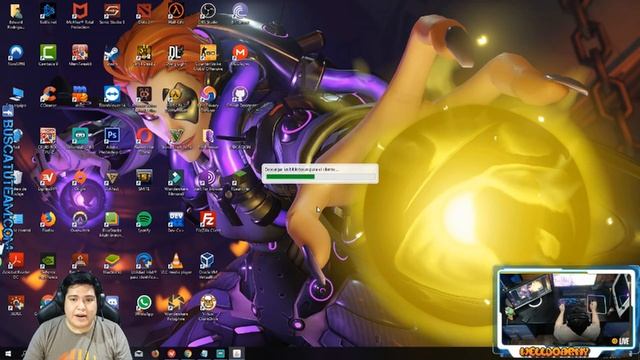This screenshot has height=360, width=640.
Task: Open the Mail app in taskbar
Action: 139,353
